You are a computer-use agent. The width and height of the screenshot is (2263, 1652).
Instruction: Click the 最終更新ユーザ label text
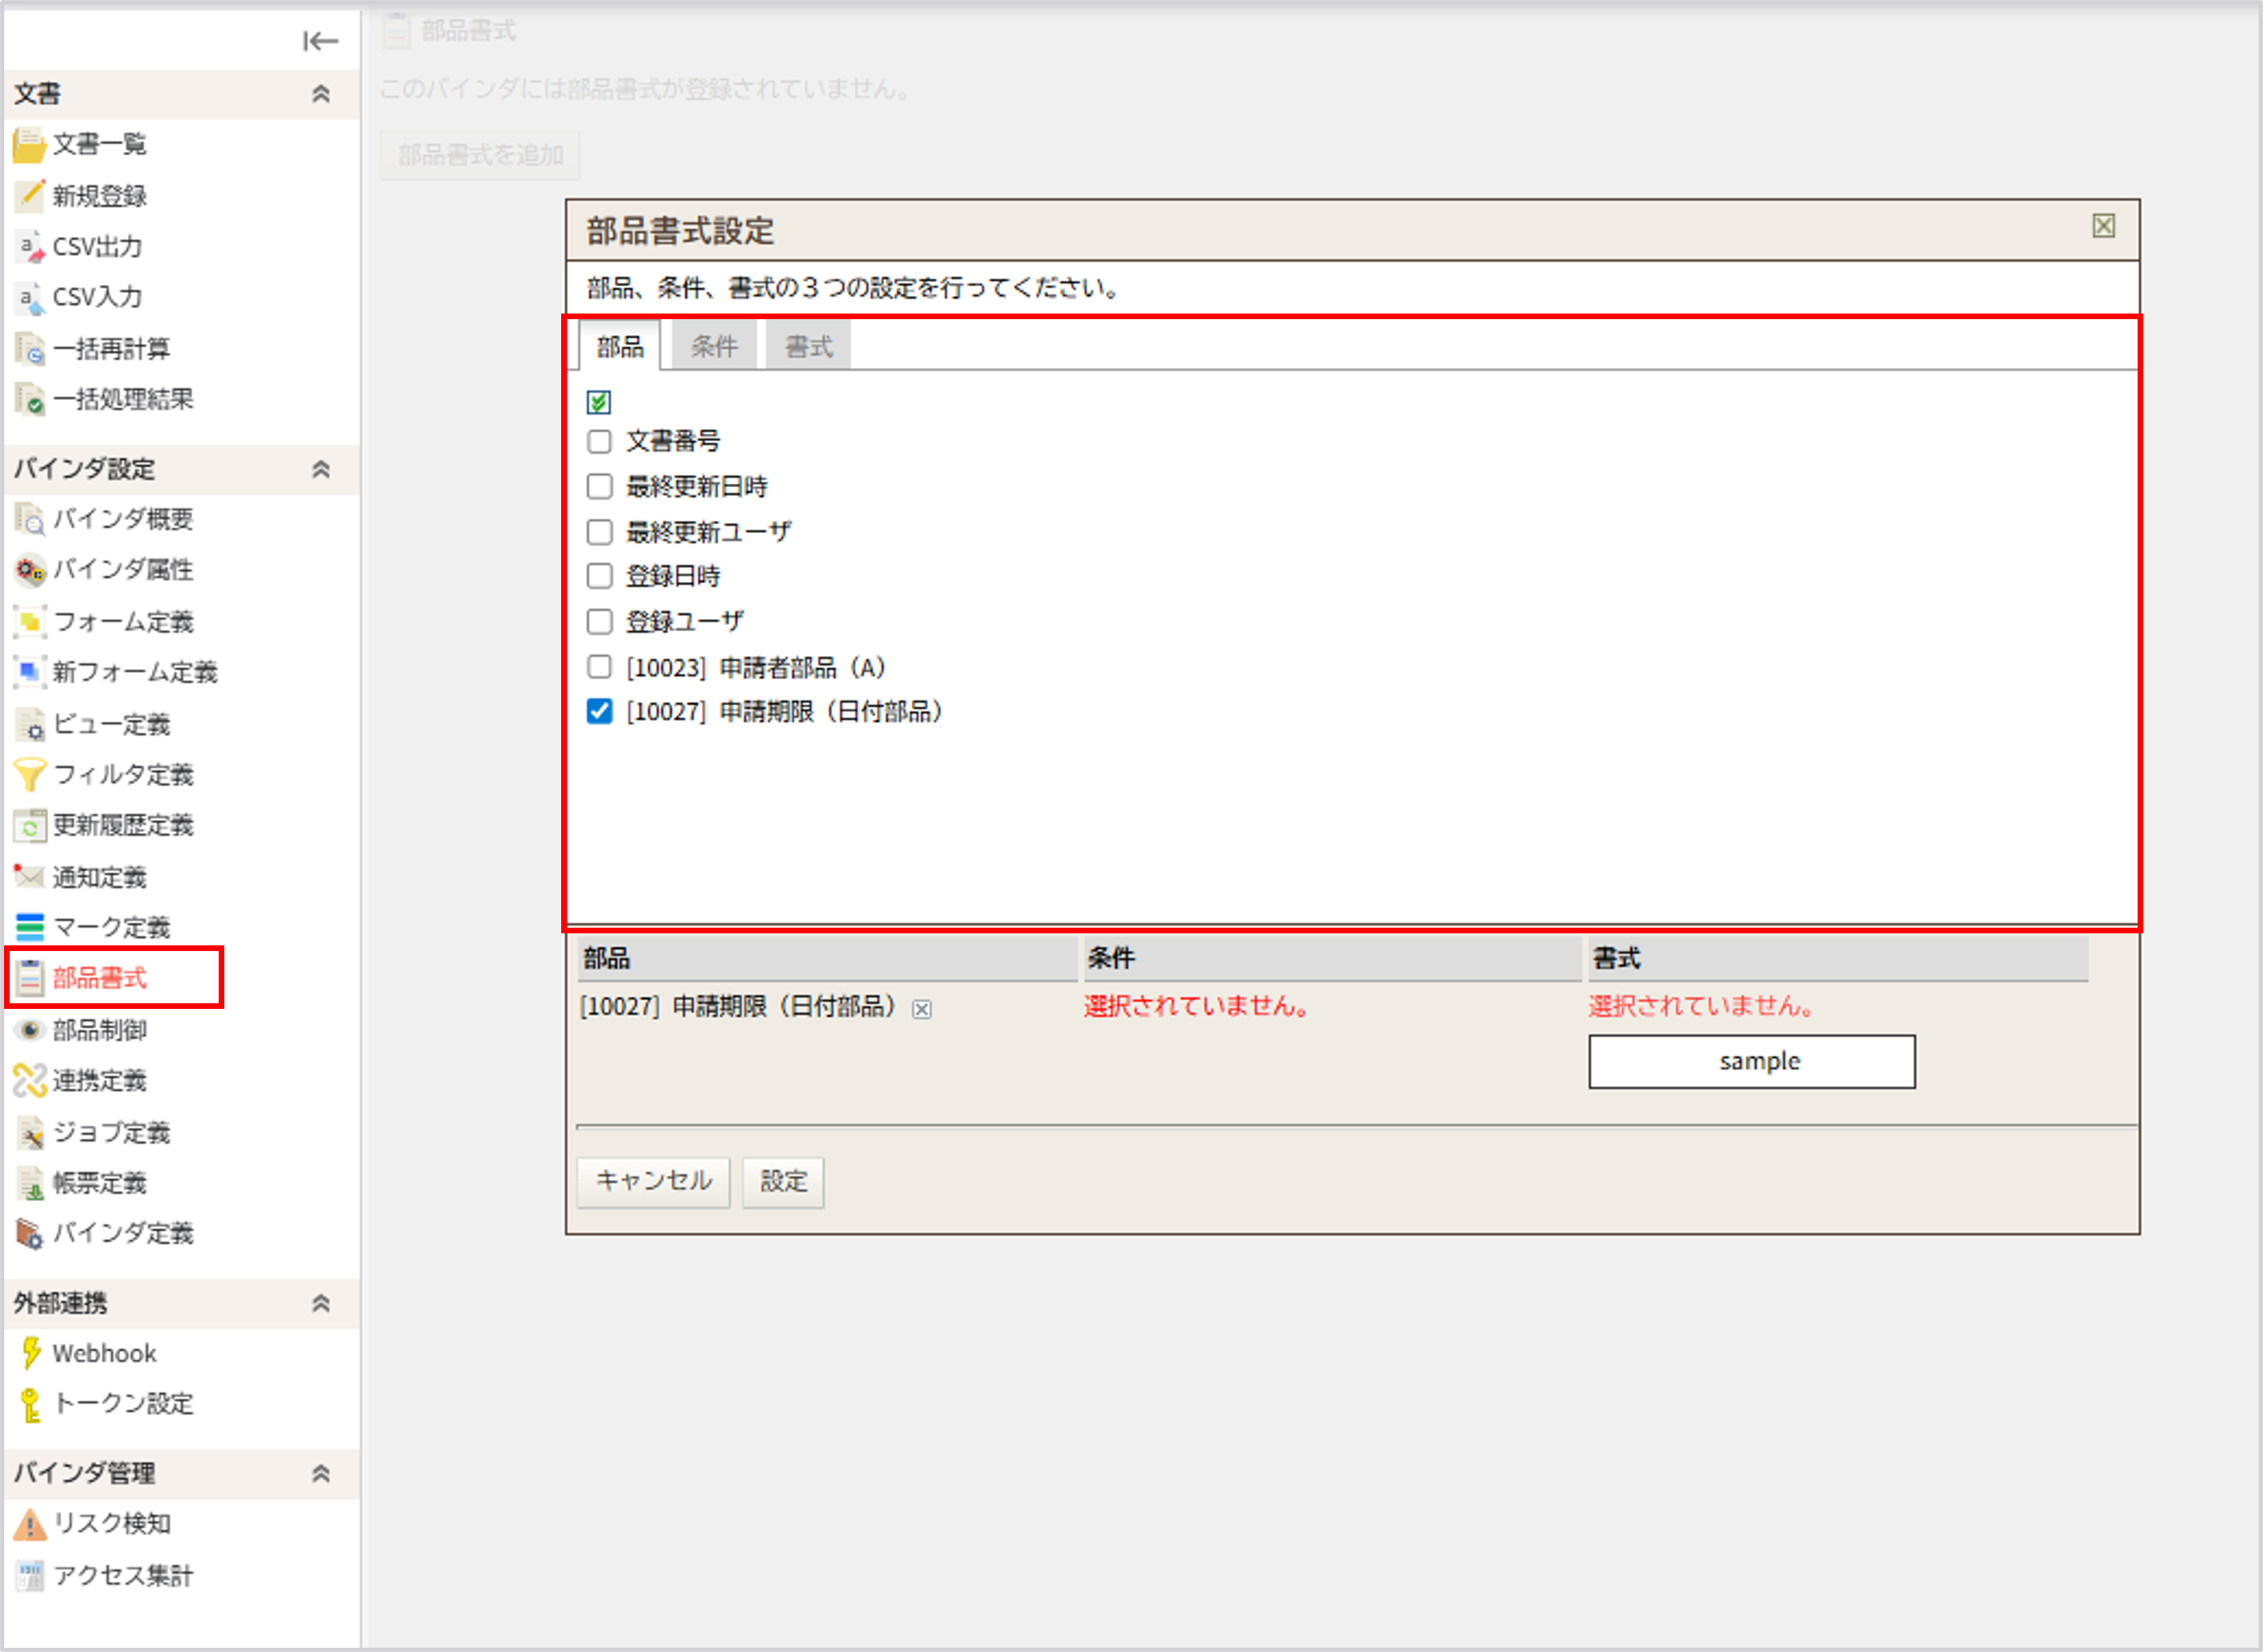pyautogui.click(x=708, y=532)
